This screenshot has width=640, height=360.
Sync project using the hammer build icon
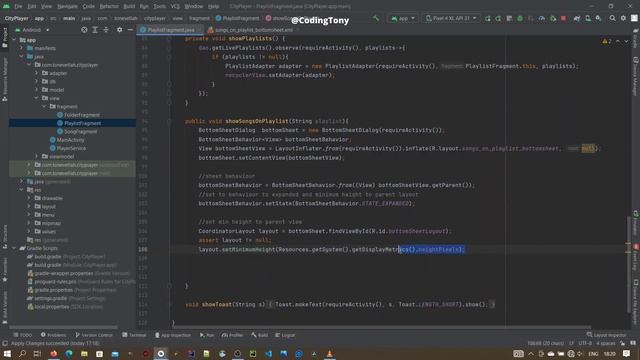(x=376, y=18)
